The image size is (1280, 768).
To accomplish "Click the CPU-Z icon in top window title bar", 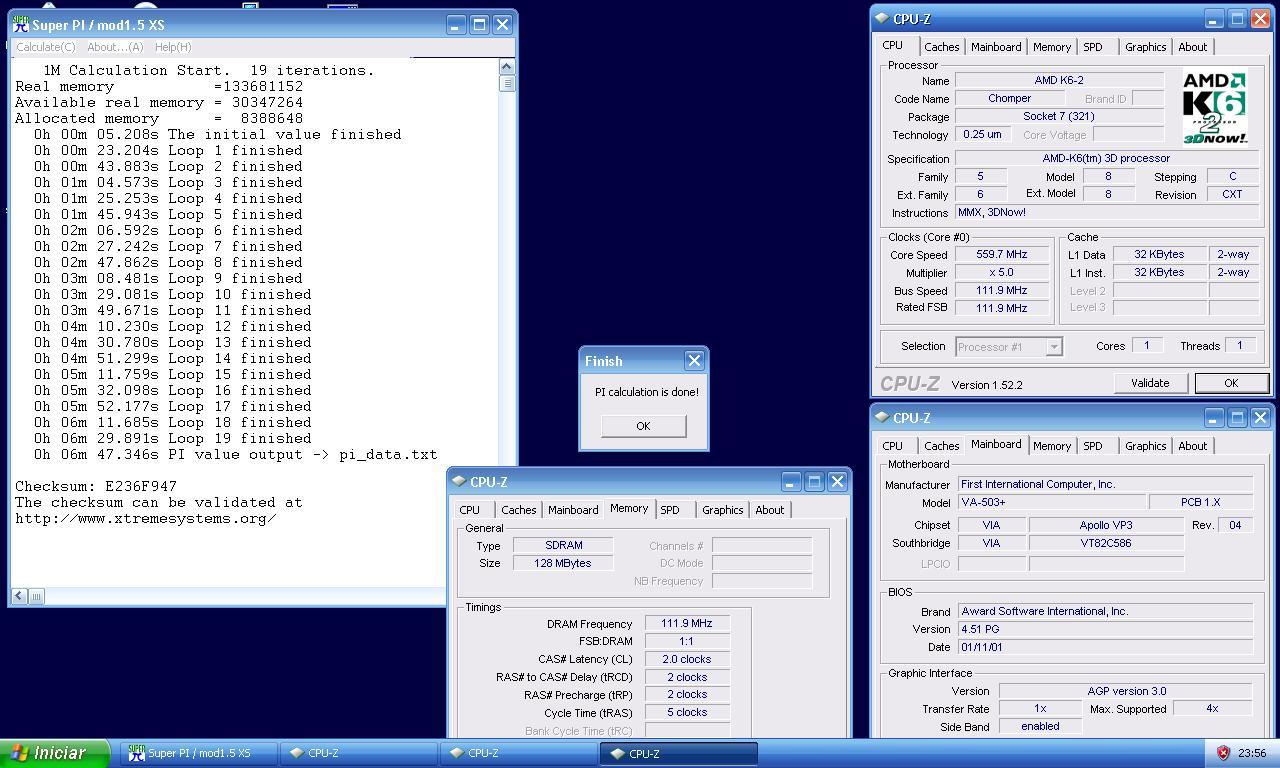I will pyautogui.click(x=882, y=19).
